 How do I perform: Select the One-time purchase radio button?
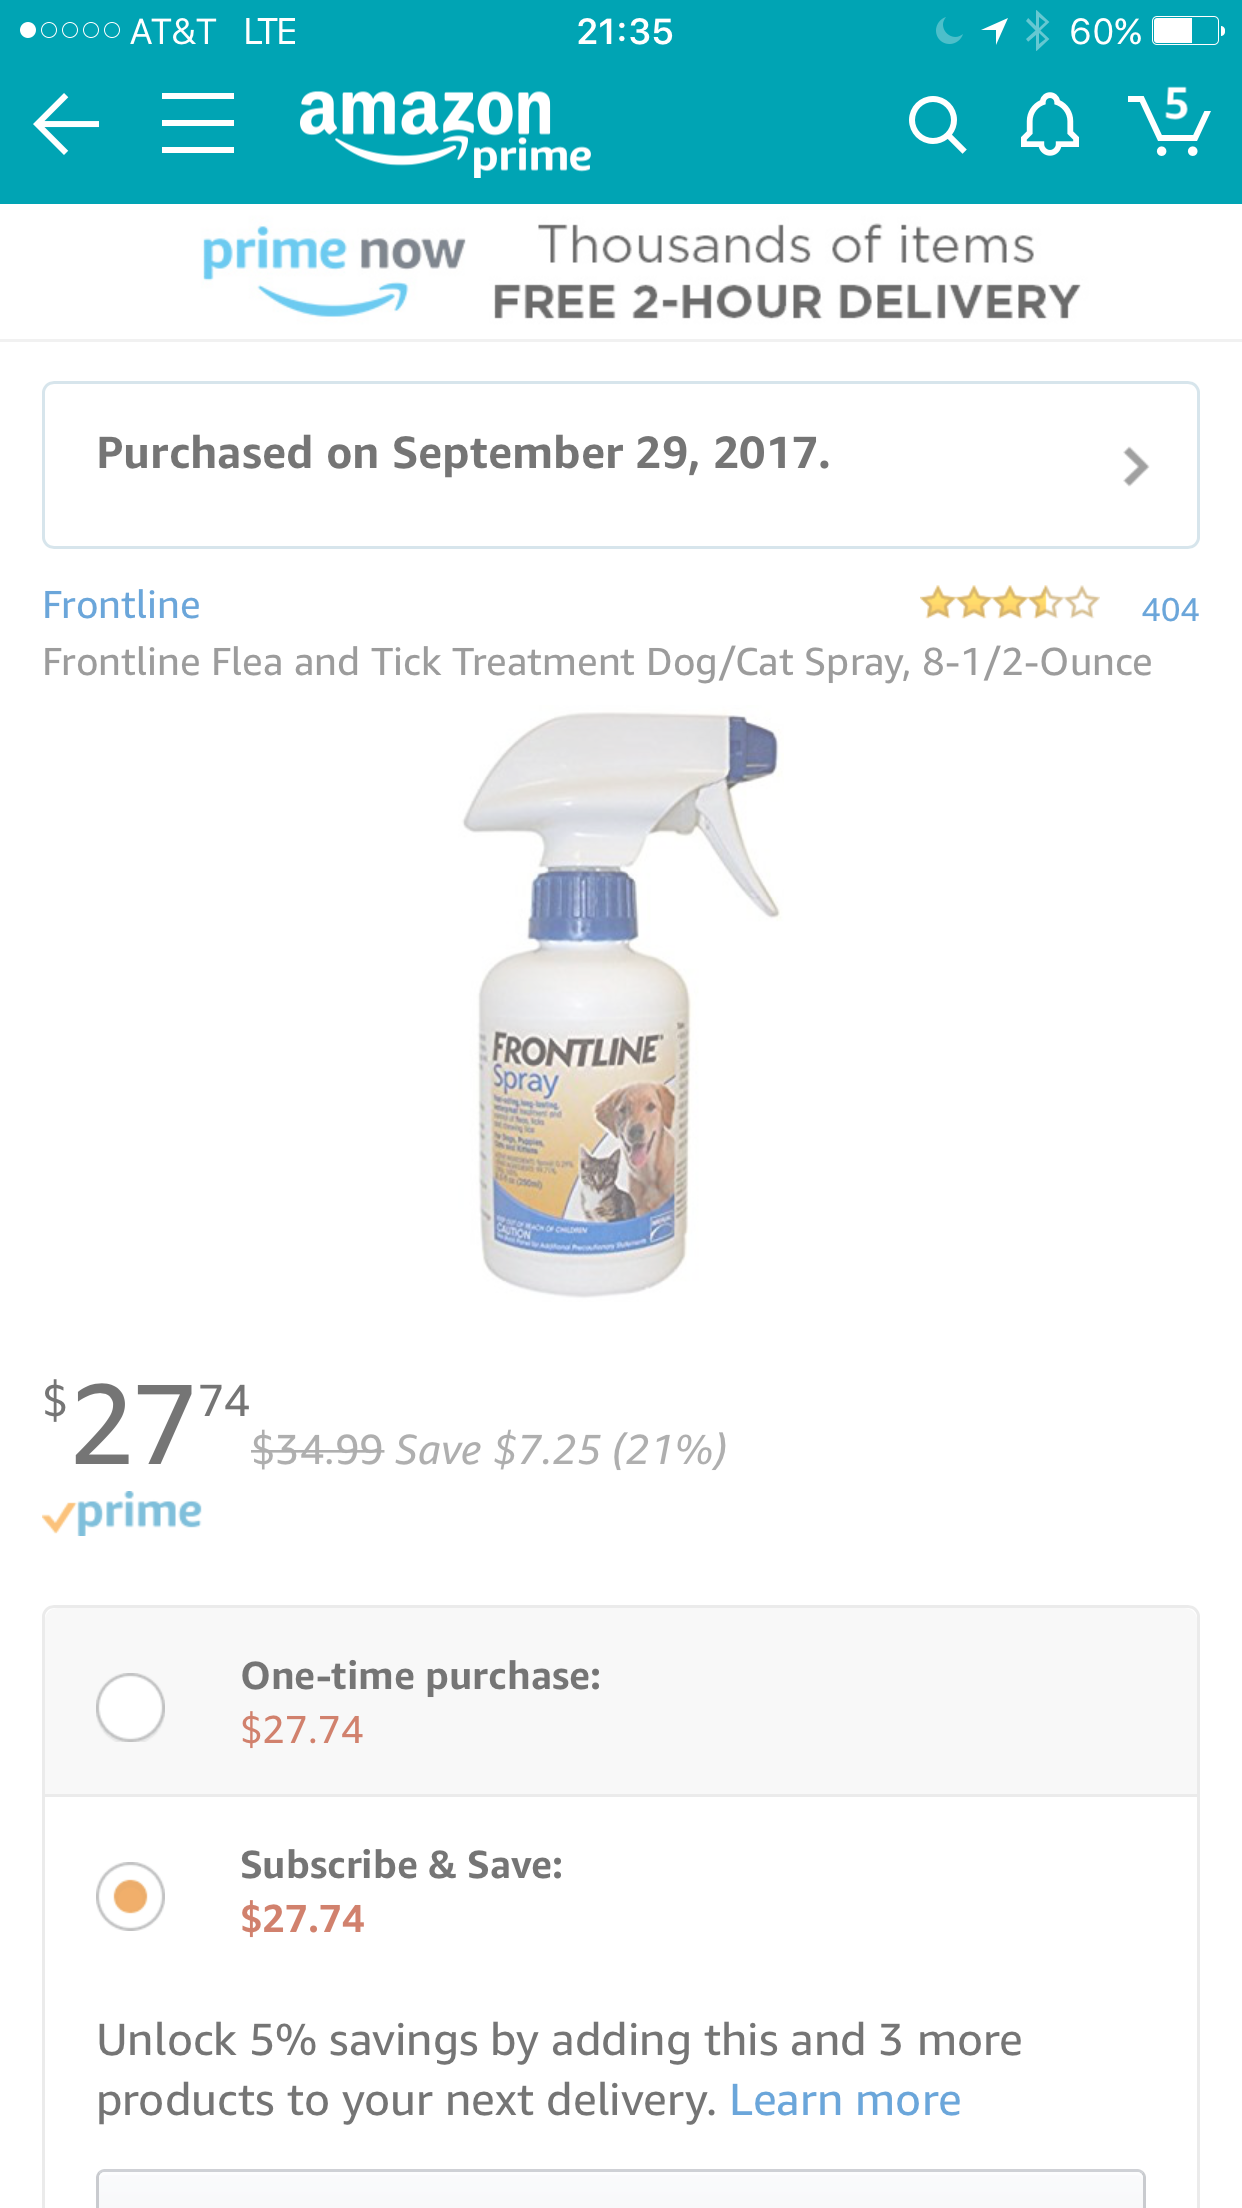pyautogui.click(x=131, y=1706)
